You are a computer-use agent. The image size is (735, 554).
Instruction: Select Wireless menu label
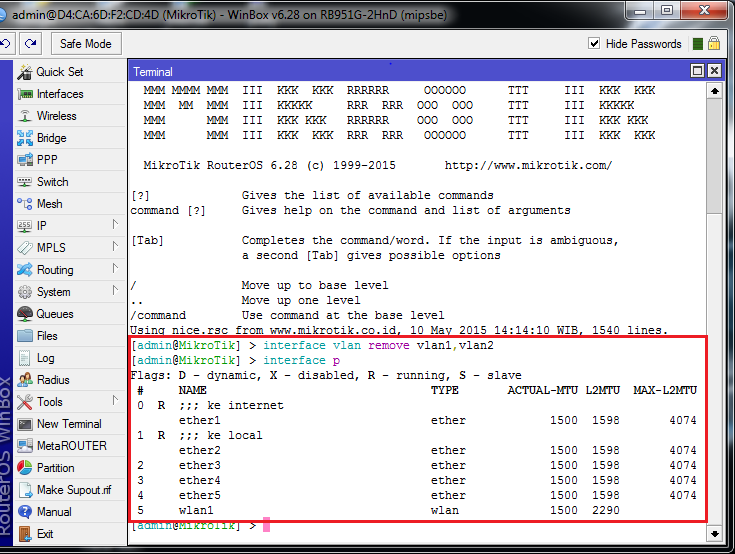click(x=57, y=116)
